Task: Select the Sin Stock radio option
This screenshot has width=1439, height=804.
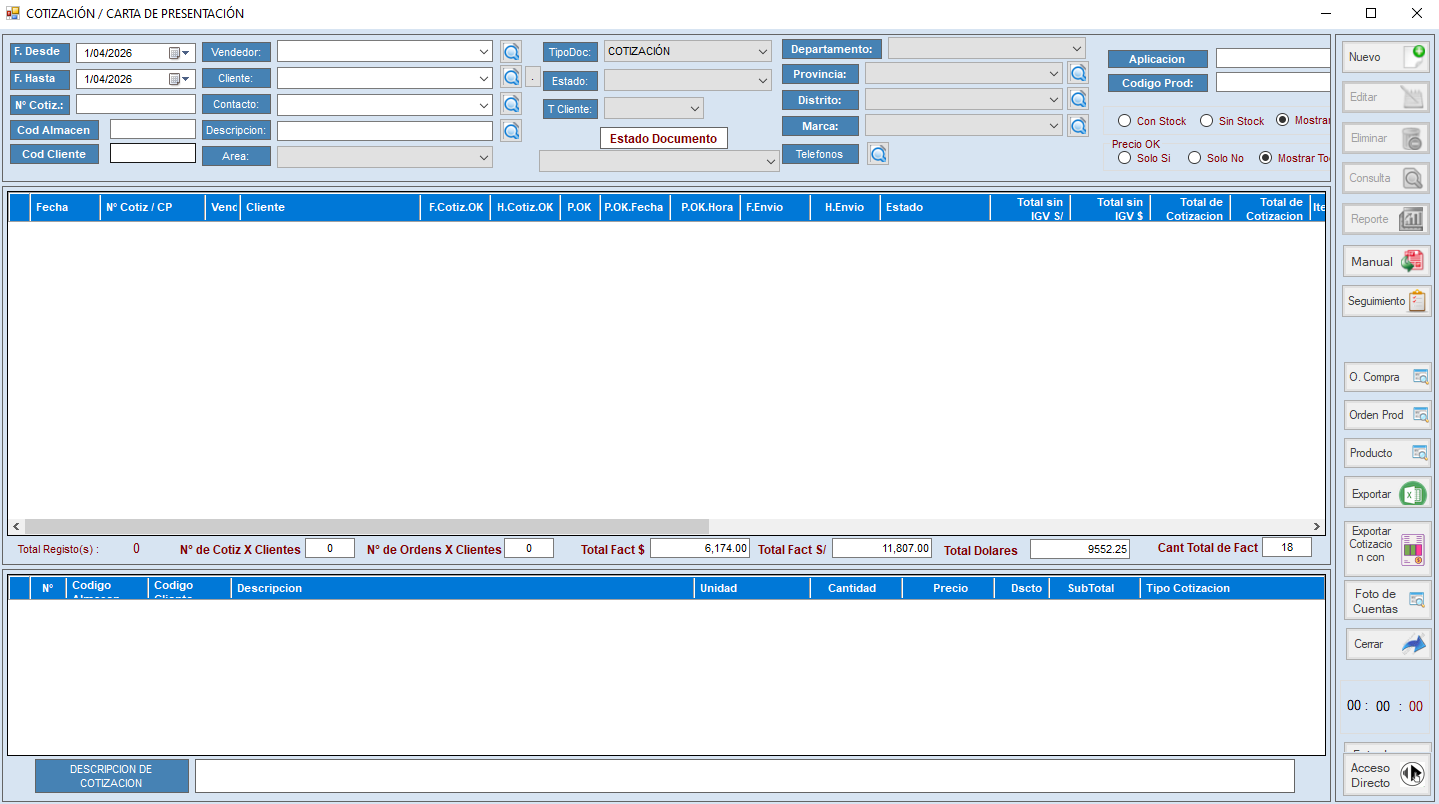Action: [1206, 121]
